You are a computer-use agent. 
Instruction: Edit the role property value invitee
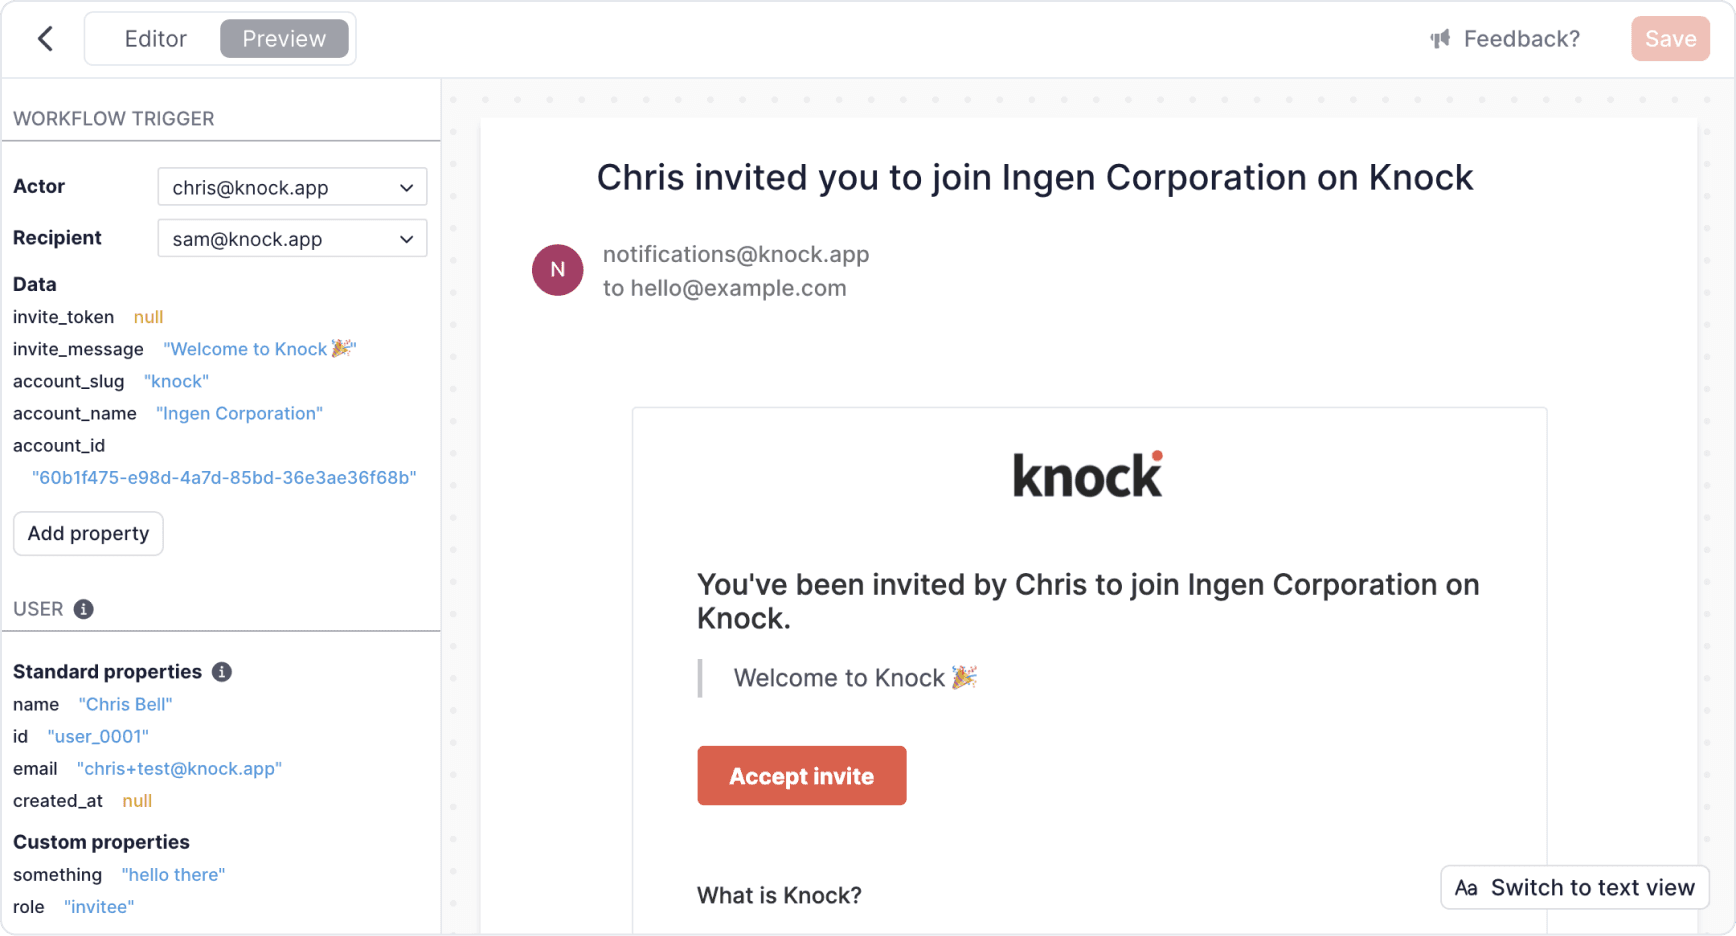[x=99, y=907]
